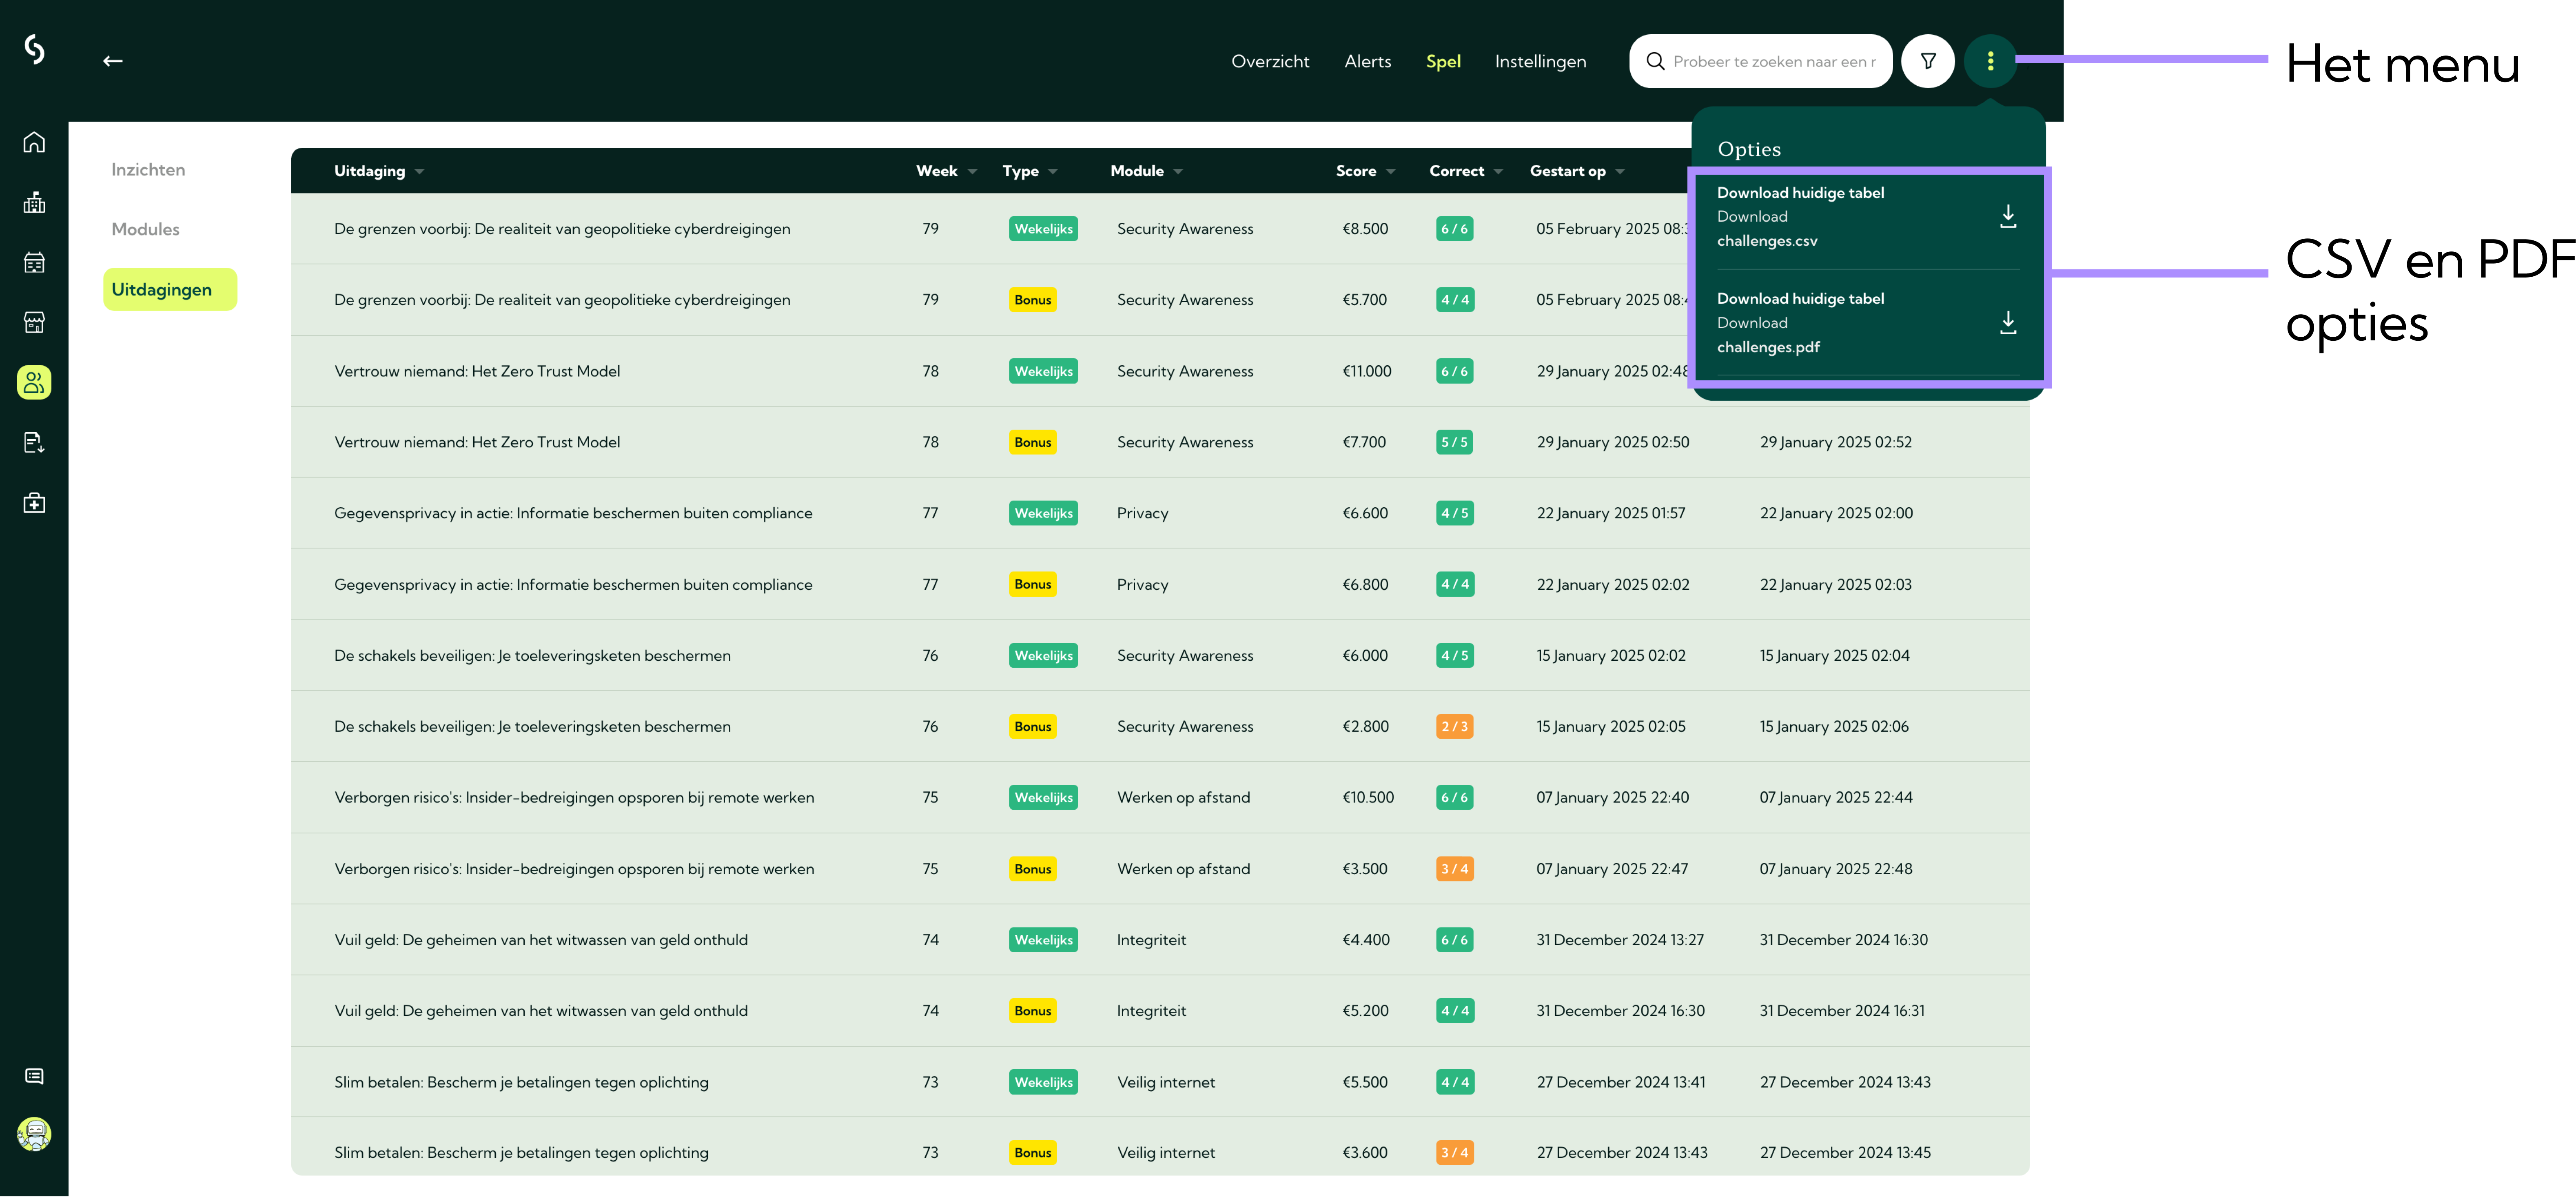Open the three-dot options menu

(x=1990, y=61)
